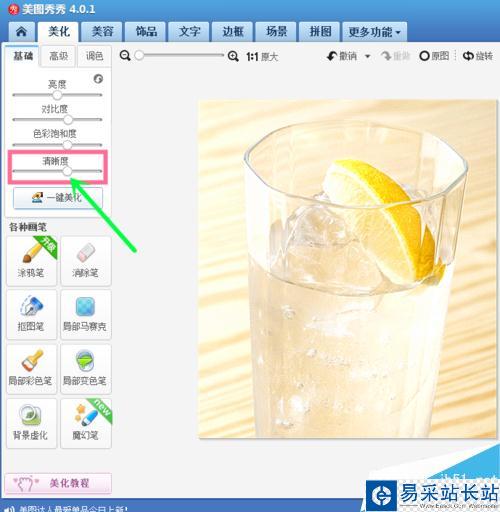Screen dimensions: 500x512
Task: Click the zoom in magnifier icon
Action: tap(233, 56)
